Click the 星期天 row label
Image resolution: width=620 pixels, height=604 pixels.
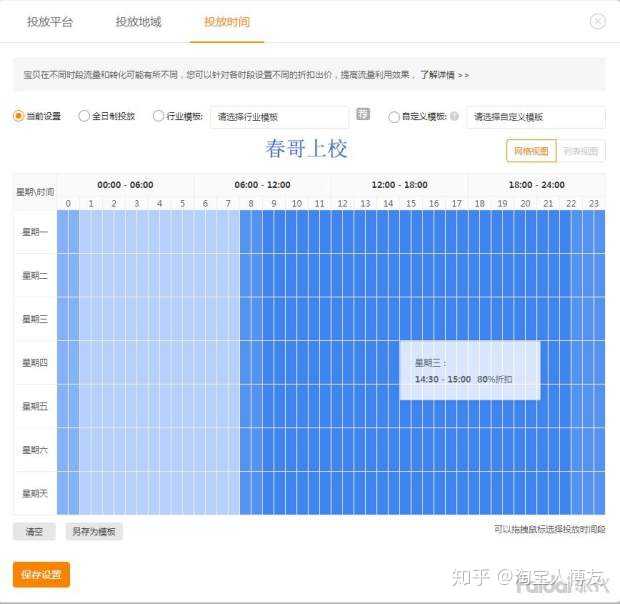pos(35,493)
